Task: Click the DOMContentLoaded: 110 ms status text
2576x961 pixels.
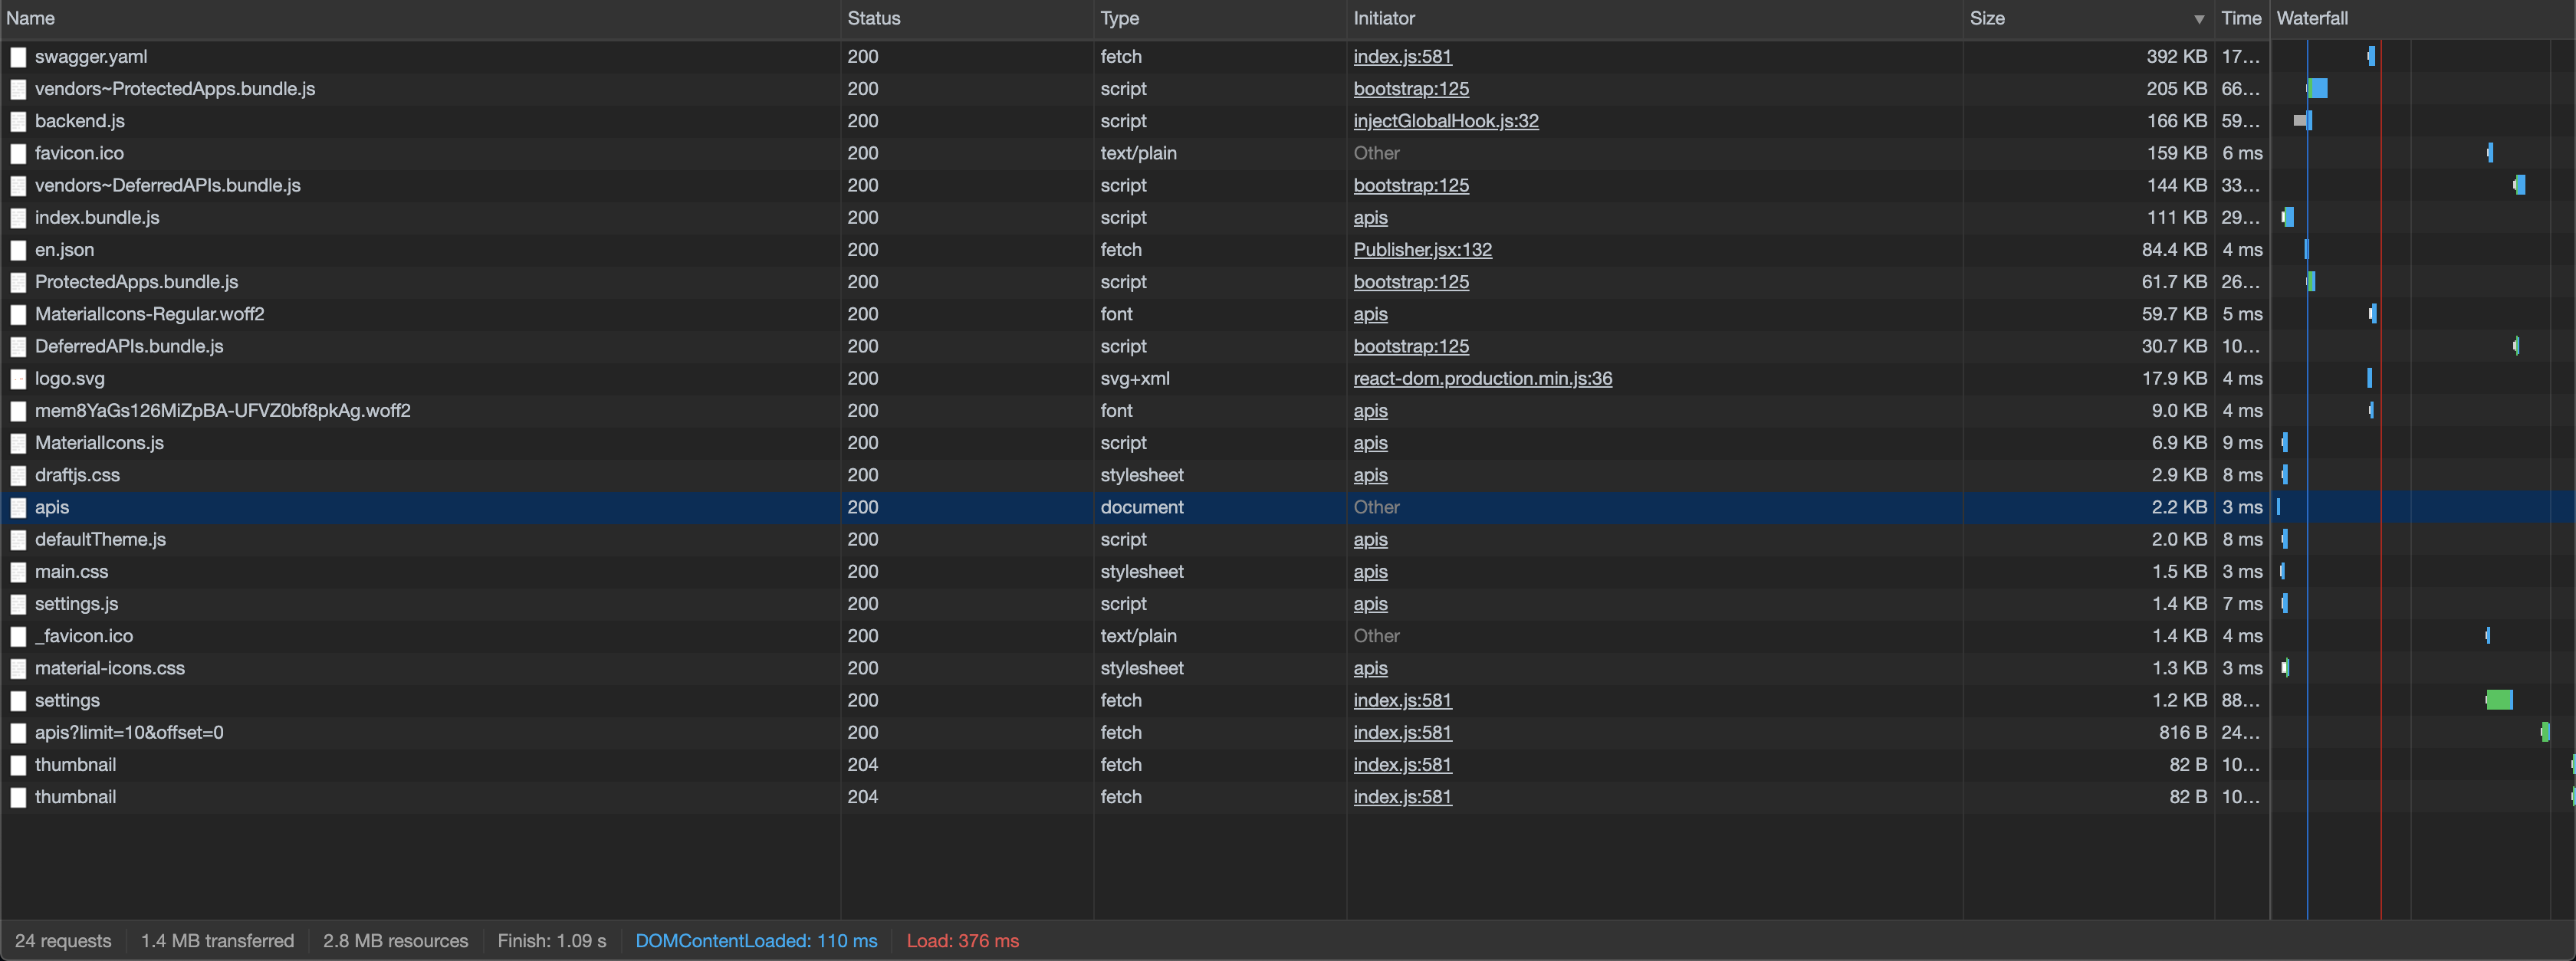Action: click(x=756, y=940)
